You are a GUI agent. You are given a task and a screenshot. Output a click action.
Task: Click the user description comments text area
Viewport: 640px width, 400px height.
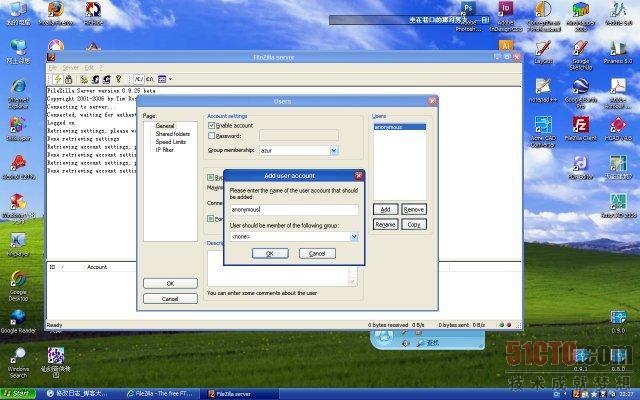(278, 269)
